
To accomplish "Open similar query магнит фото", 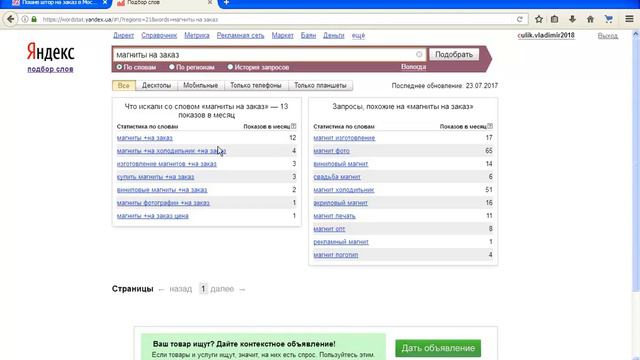I will click(x=331, y=151).
